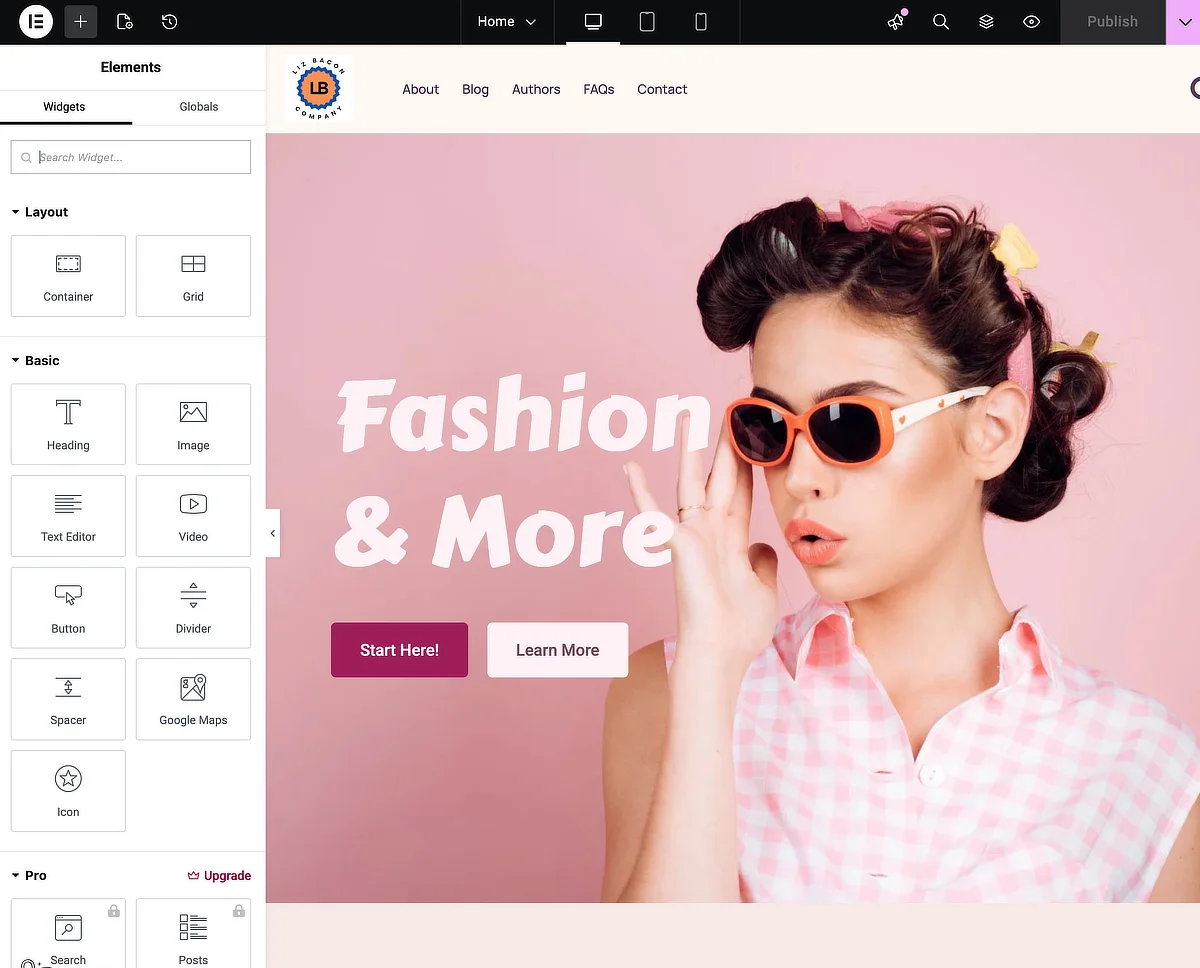Switch to mobile responsive view
The width and height of the screenshot is (1200, 968).
click(x=701, y=22)
